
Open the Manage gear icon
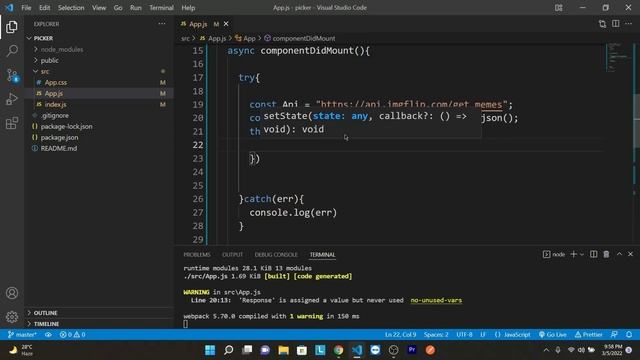coord(12,316)
